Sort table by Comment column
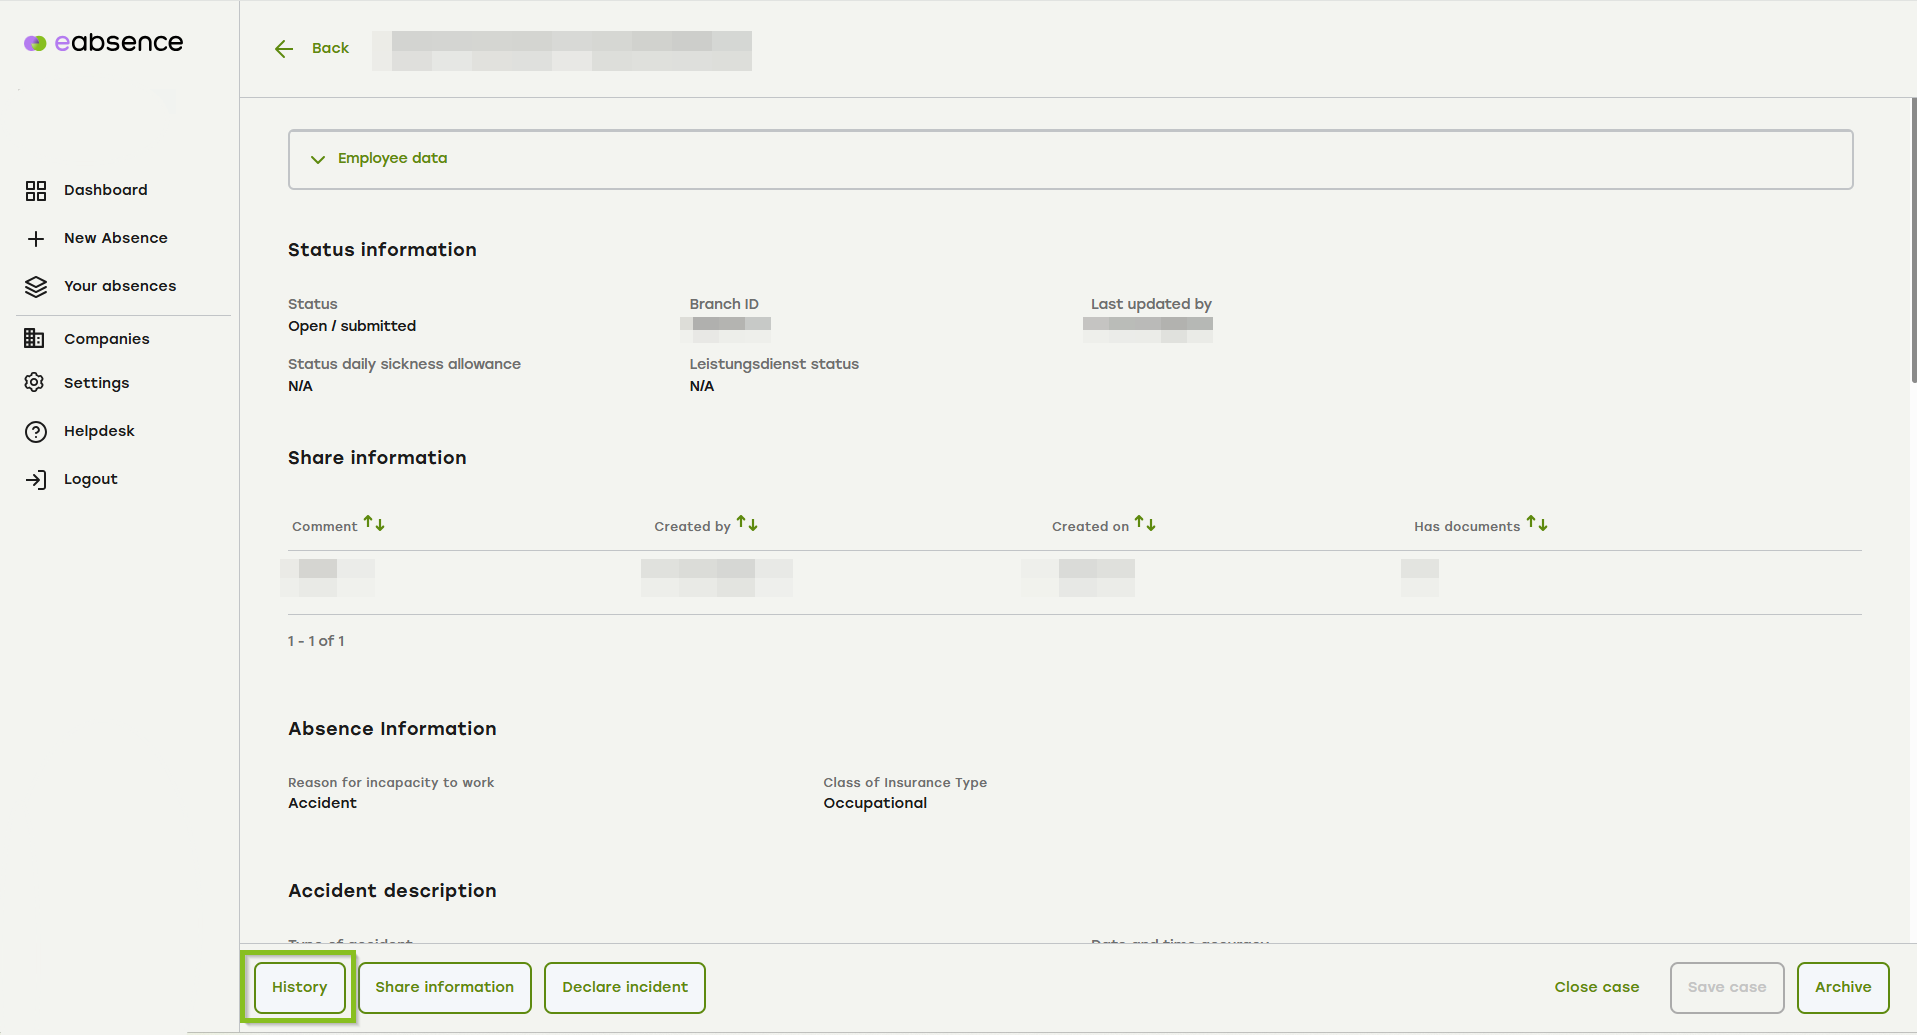This screenshot has width=1917, height=1035. pyautogui.click(x=374, y=524)
